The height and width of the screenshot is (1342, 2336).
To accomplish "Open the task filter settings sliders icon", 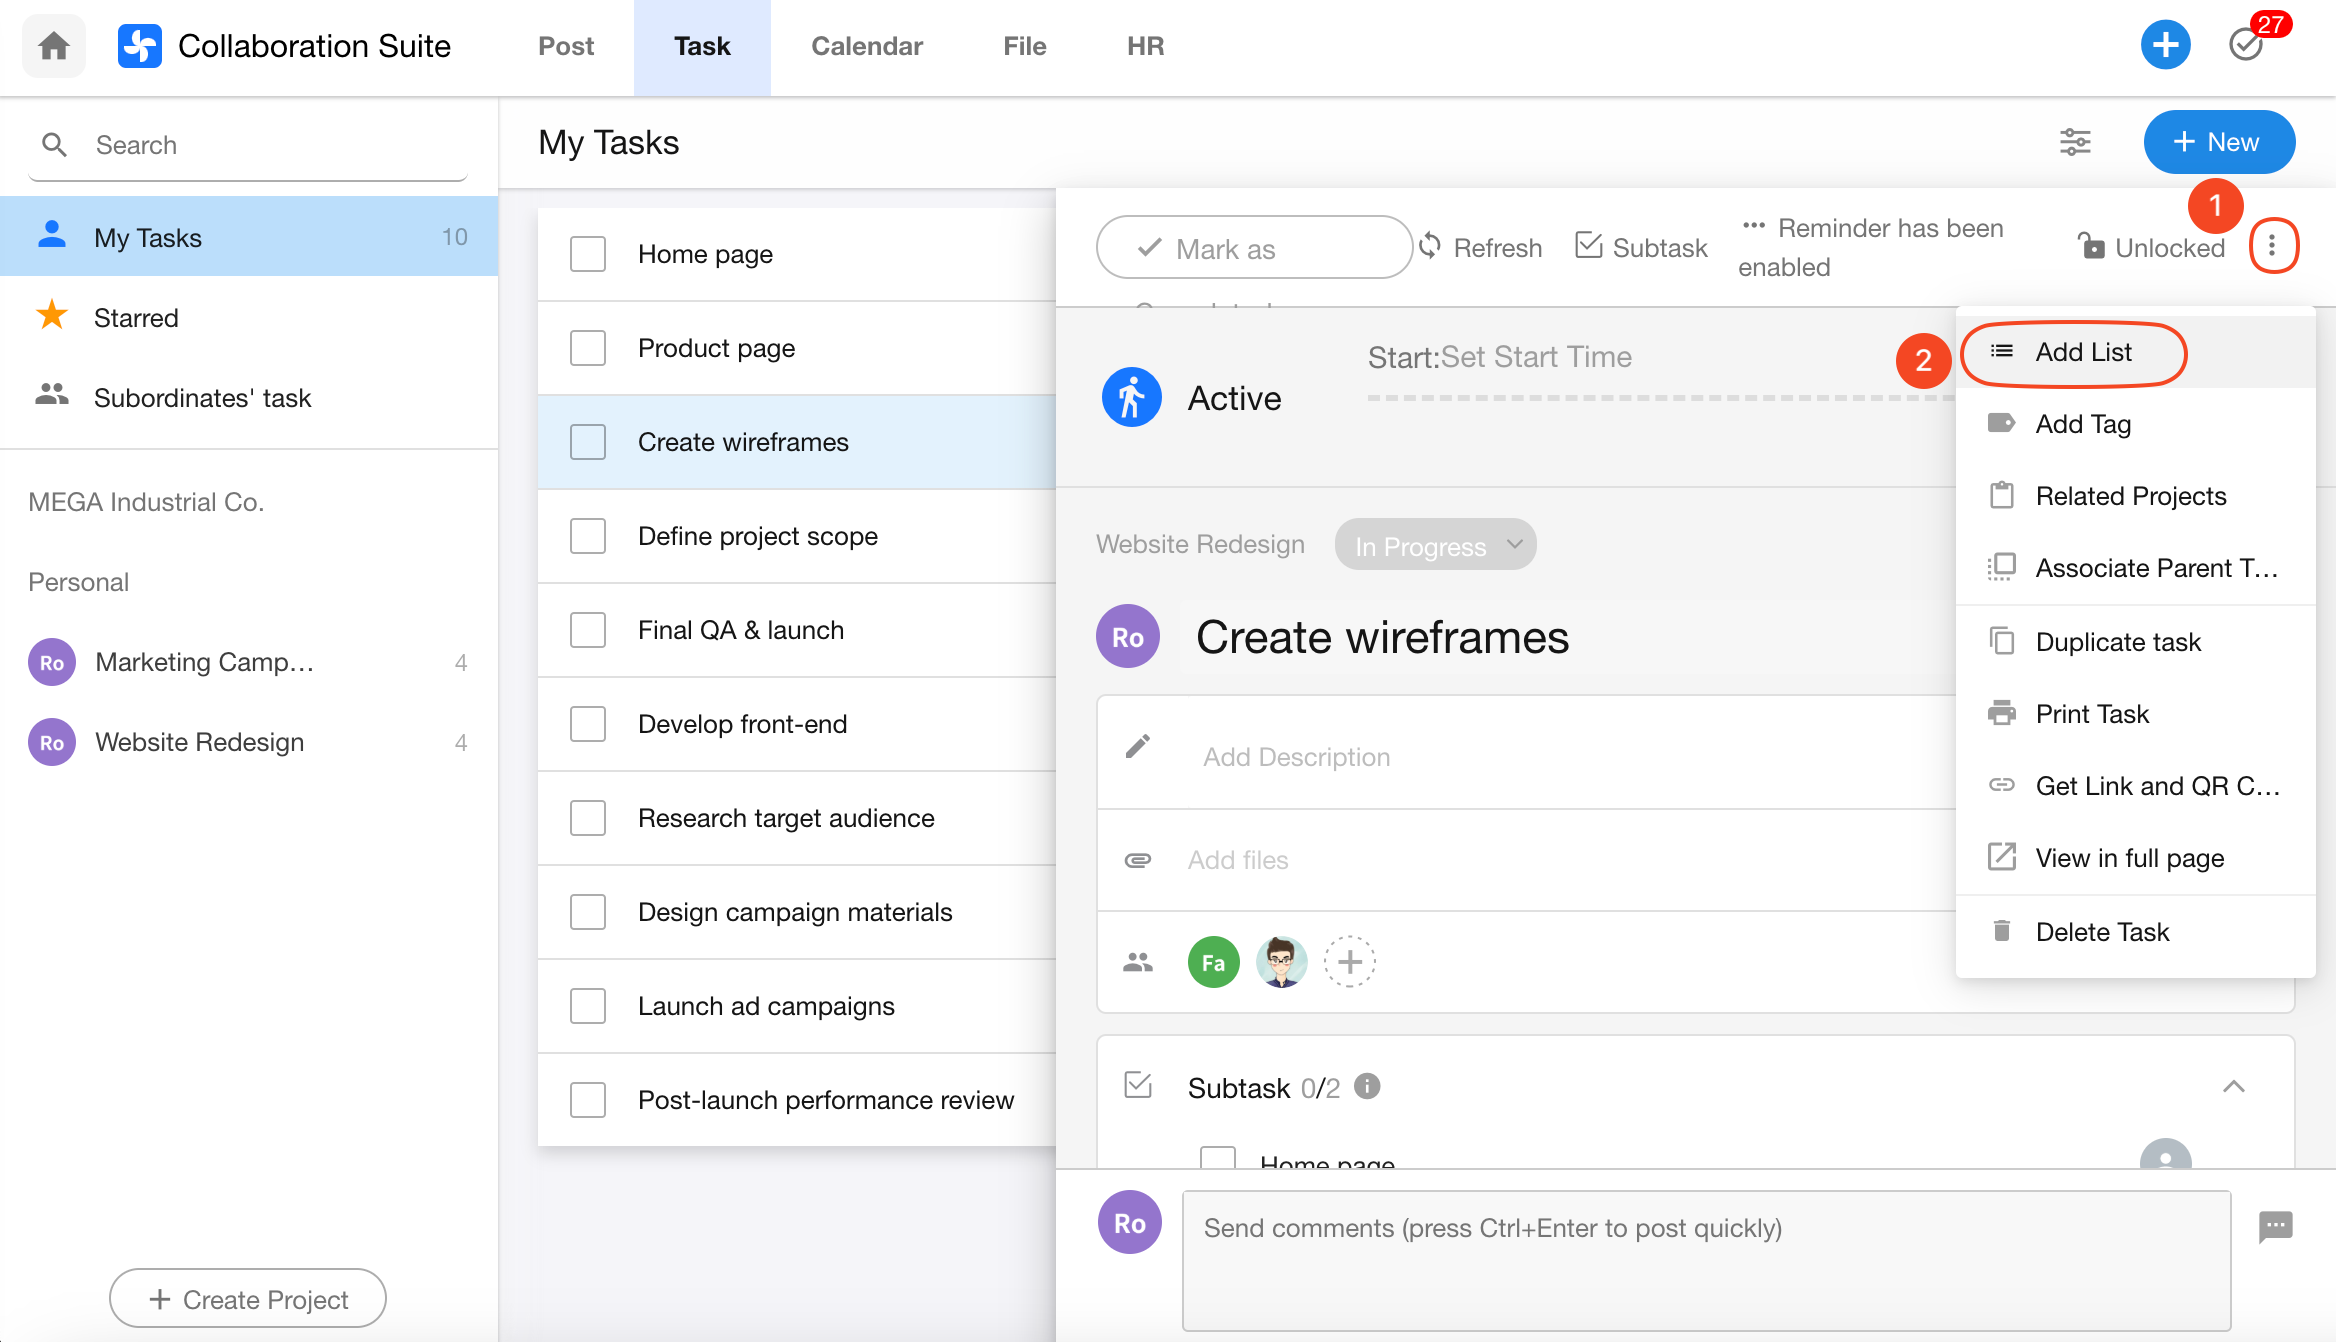I will coord(2075,142).
